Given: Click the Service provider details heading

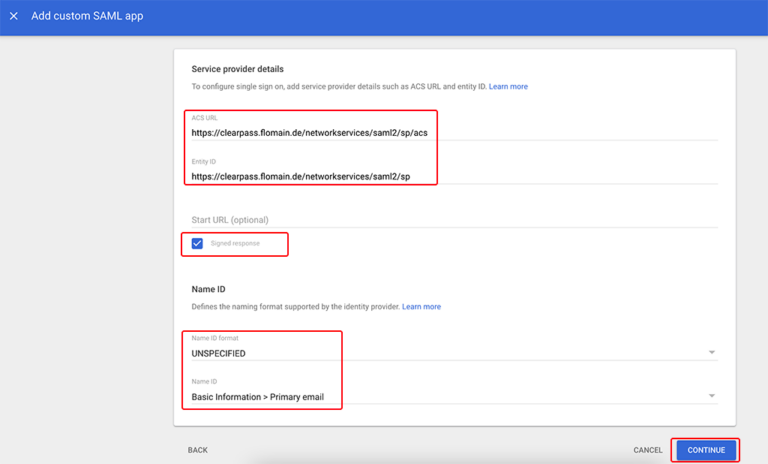Looking at the screenshot, I should click(x=238, y=69).
